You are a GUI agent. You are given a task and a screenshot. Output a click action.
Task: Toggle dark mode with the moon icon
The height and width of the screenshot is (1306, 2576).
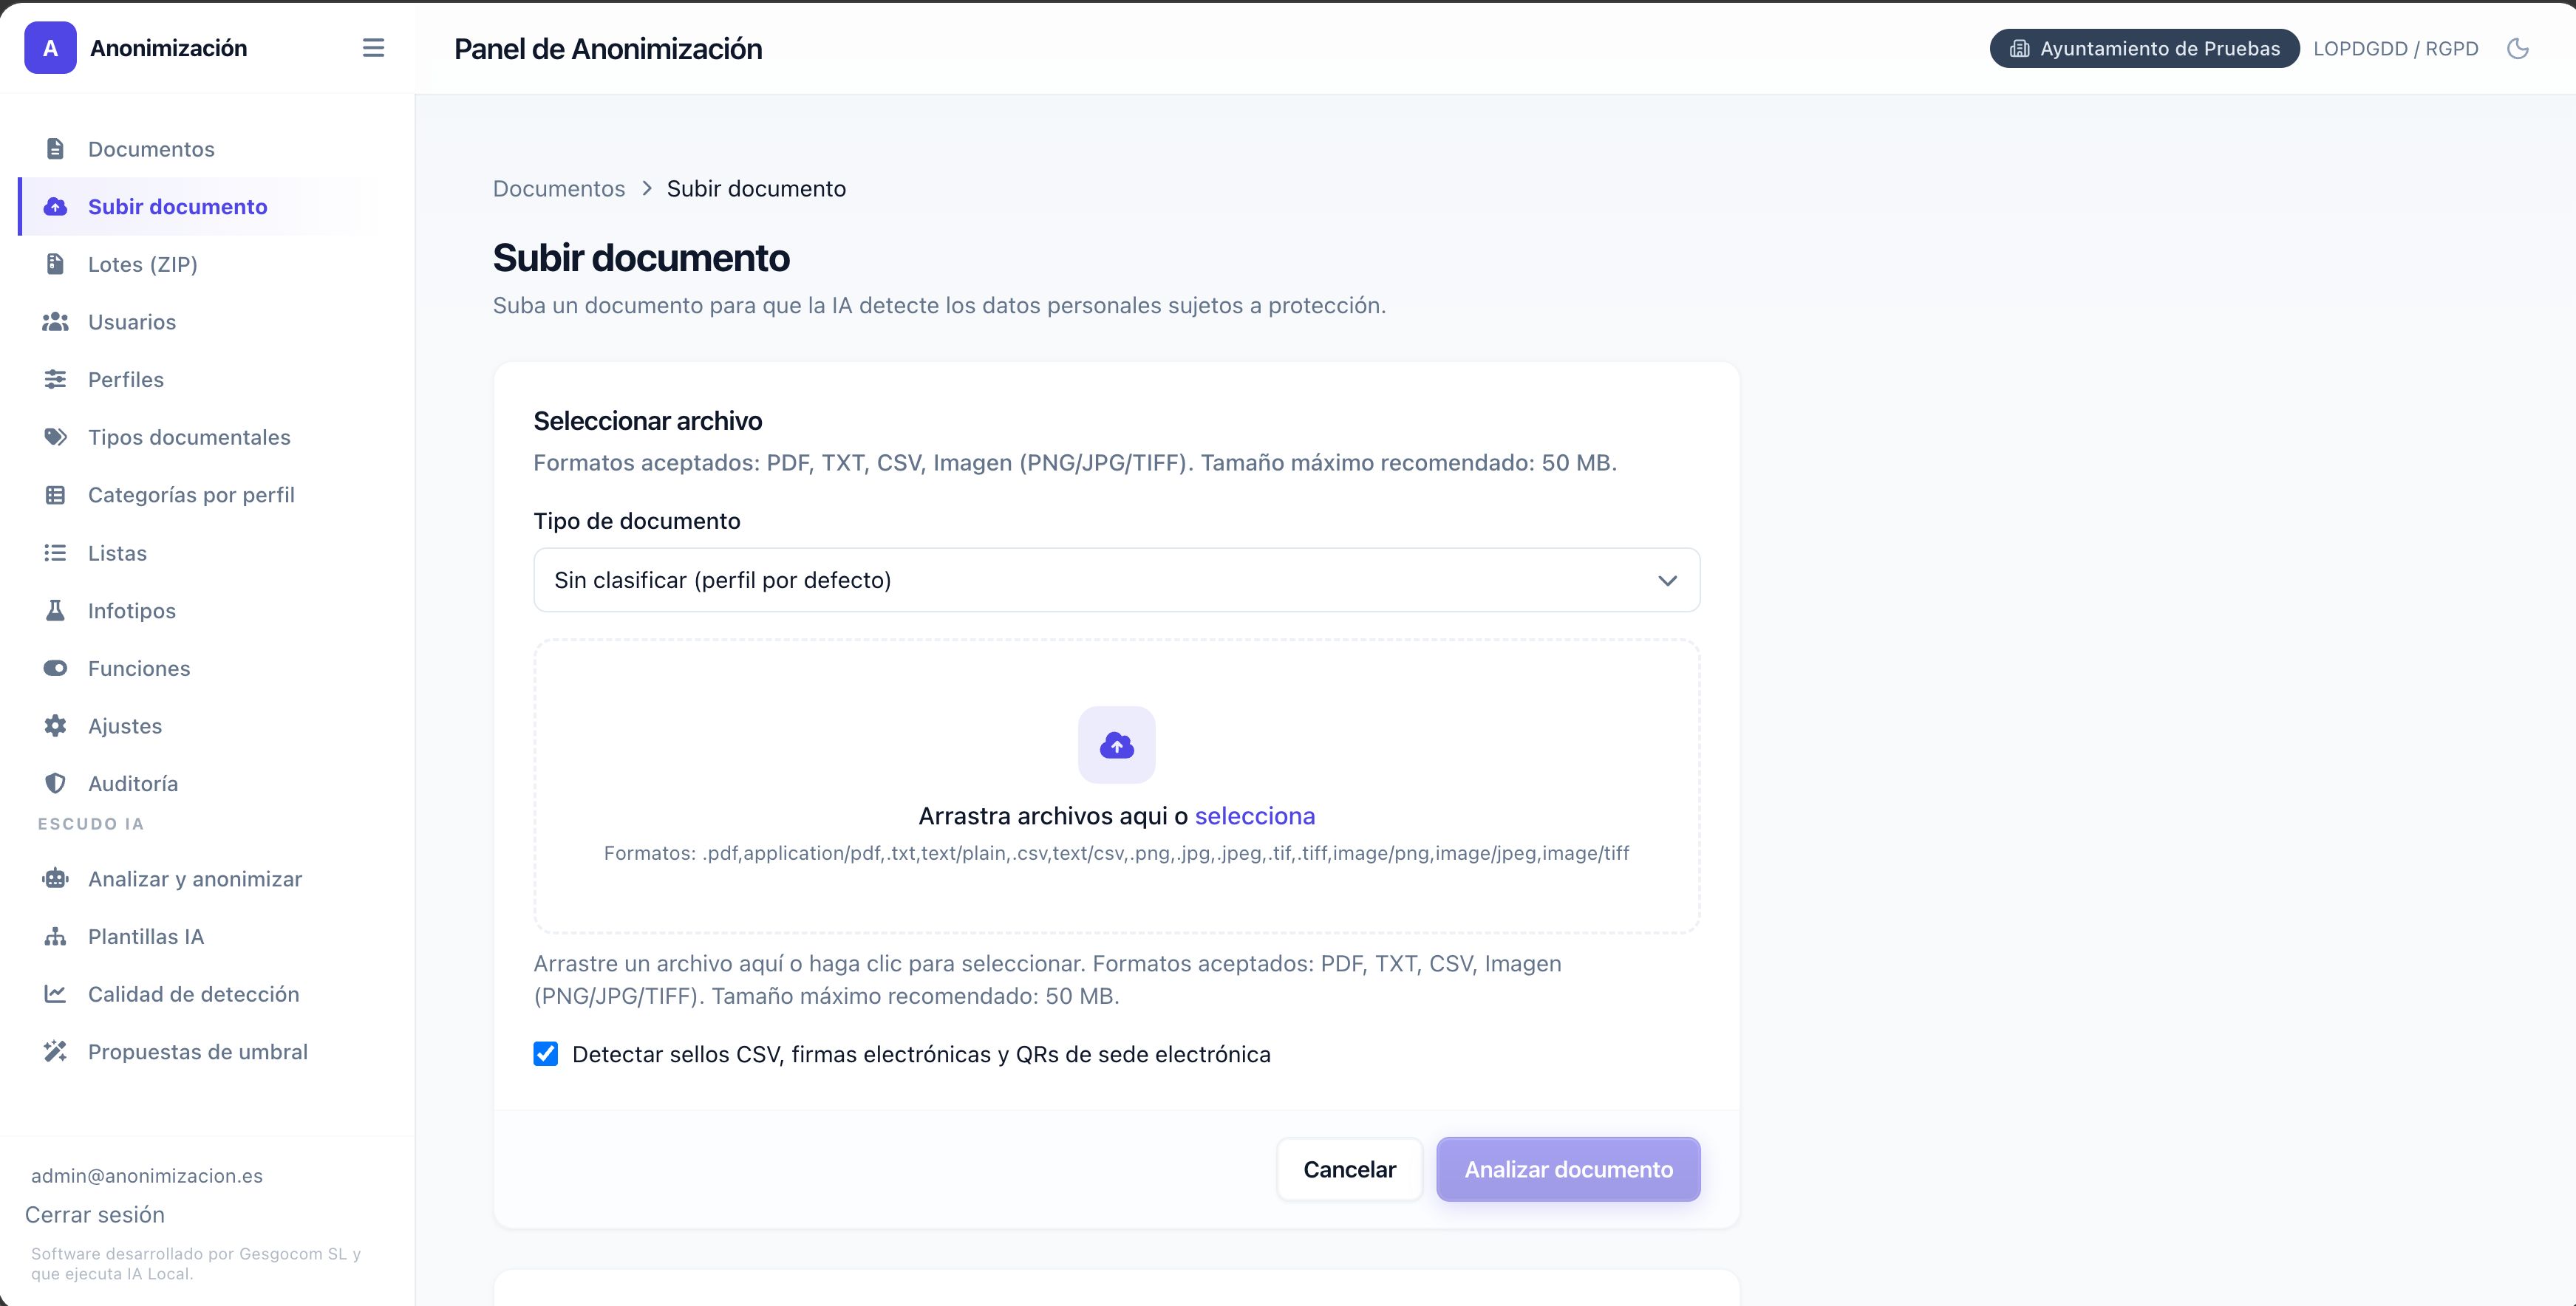pos(2518,48)
